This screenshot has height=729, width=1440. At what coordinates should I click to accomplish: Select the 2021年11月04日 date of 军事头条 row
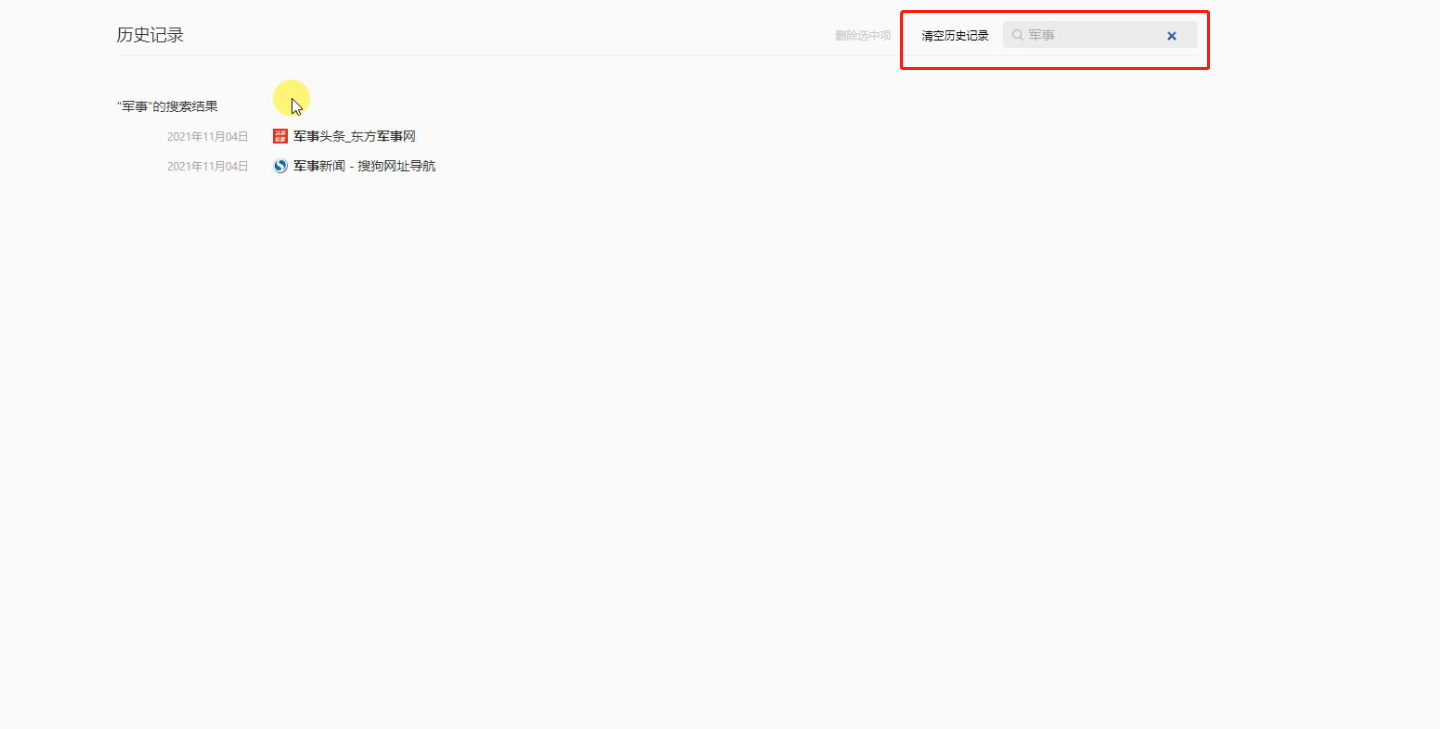207,137
